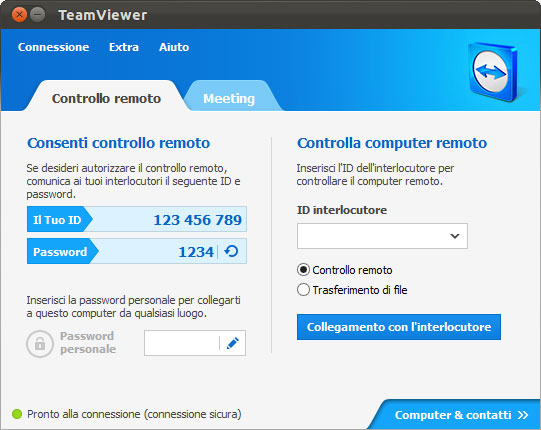Click the Consenti controllo remoto heading
Image resolution: width=541 pixels, height=430 pixels.
(118, 143)
